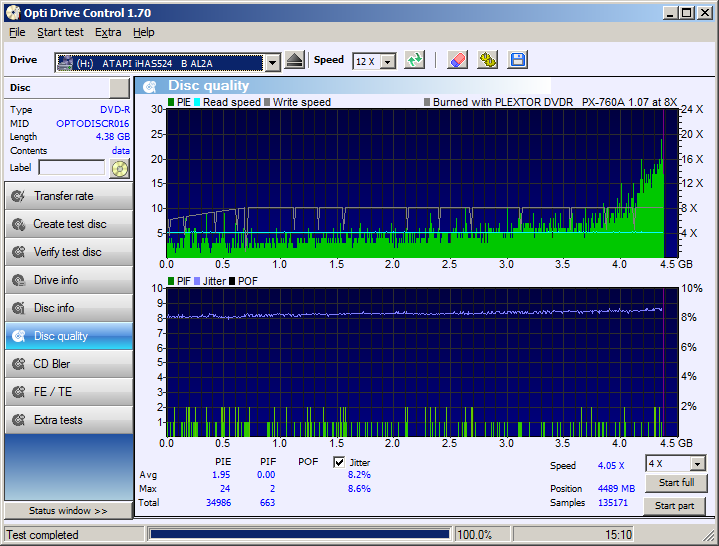Click the Jitter max value 8.6%
Screen dimensions: 719x546
359,489
